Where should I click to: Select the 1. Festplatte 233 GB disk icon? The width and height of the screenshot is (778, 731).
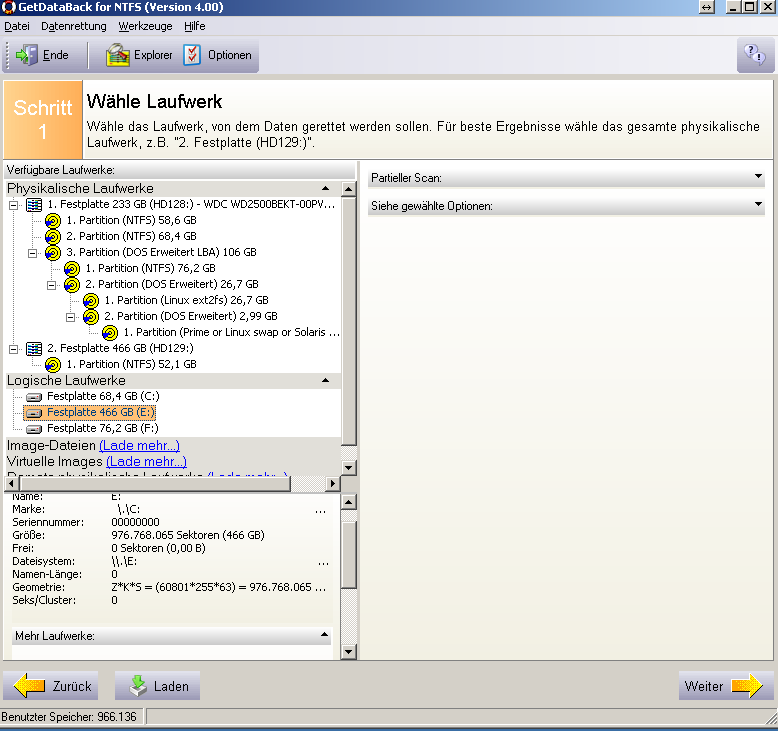(34, 204)
